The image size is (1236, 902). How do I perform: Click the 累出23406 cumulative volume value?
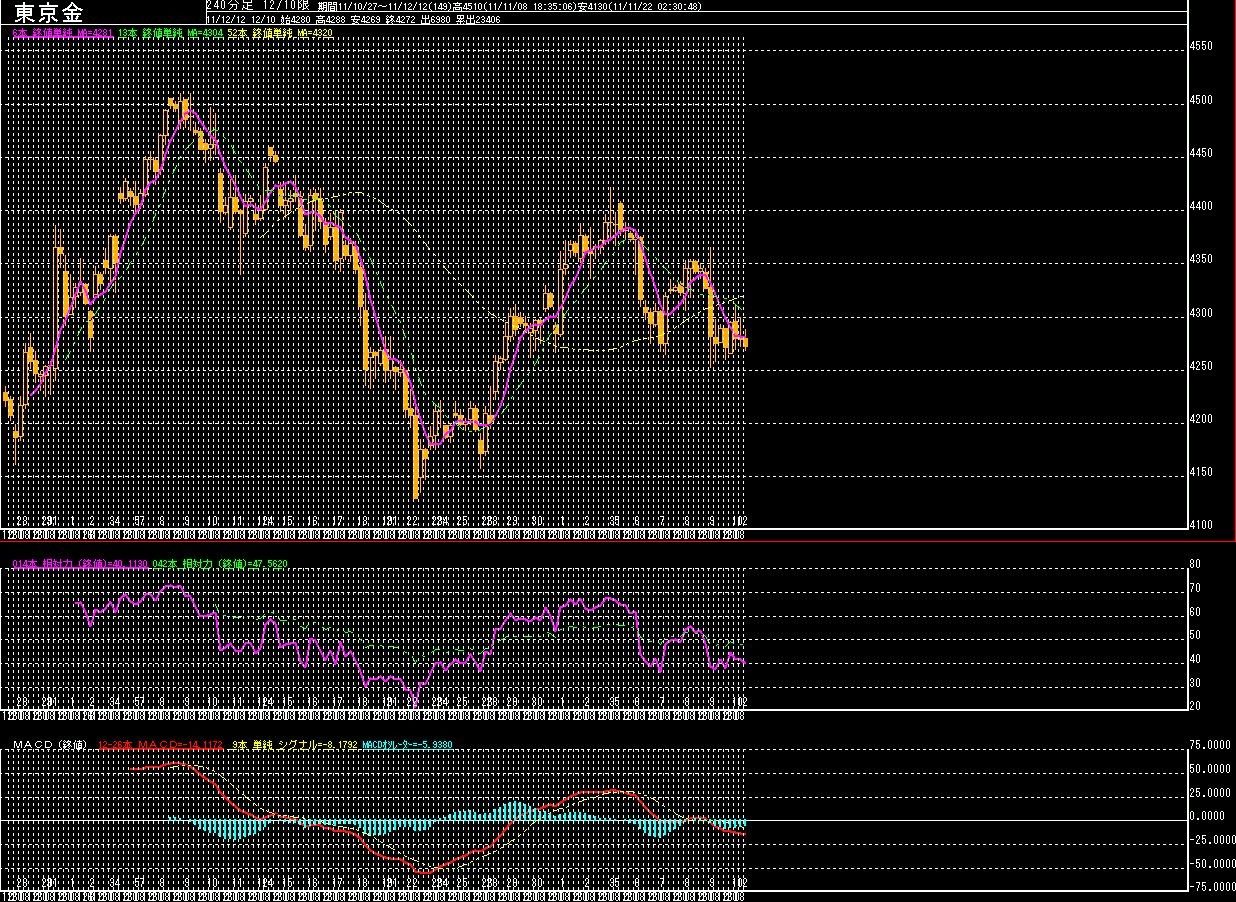click(x=478, y=19)
